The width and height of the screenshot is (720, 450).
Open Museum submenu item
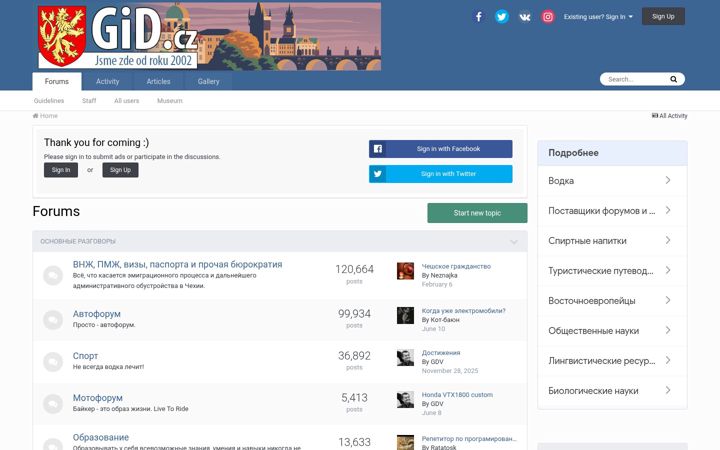(170, 101)
